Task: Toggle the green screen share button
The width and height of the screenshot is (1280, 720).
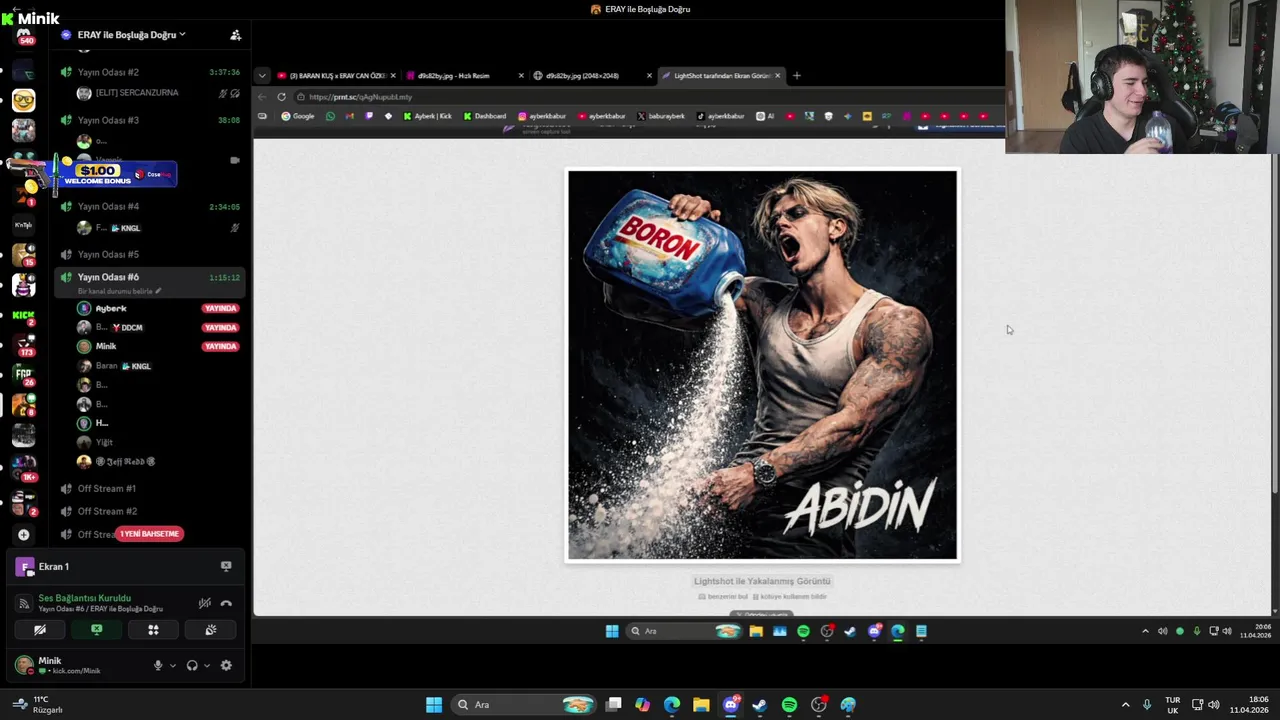Action: point(97,630)
